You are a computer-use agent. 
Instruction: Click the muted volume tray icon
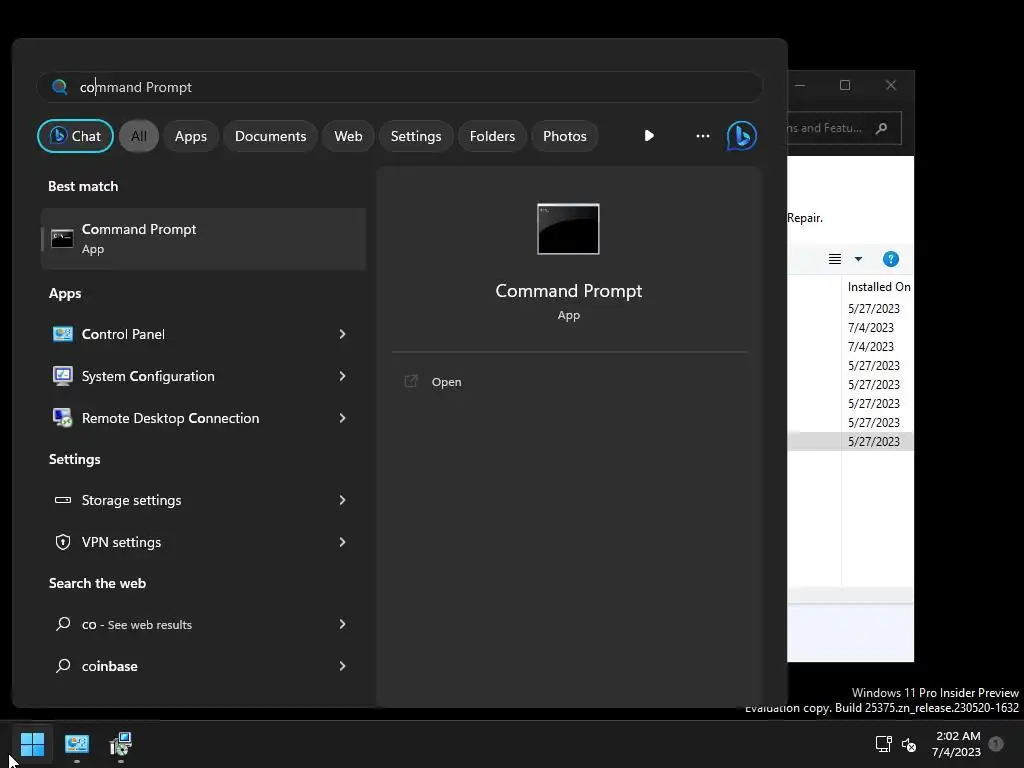coord(909,744)
